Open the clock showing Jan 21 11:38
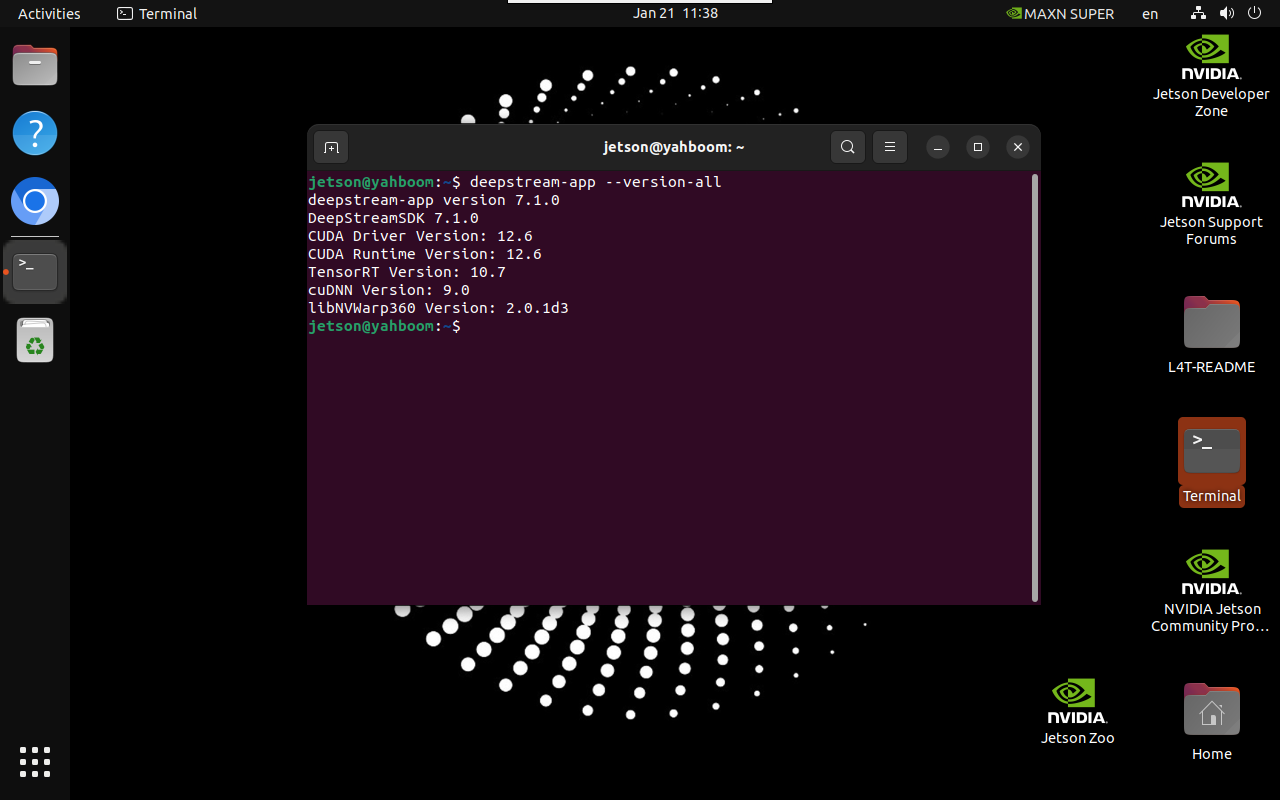 pos(675,14)
